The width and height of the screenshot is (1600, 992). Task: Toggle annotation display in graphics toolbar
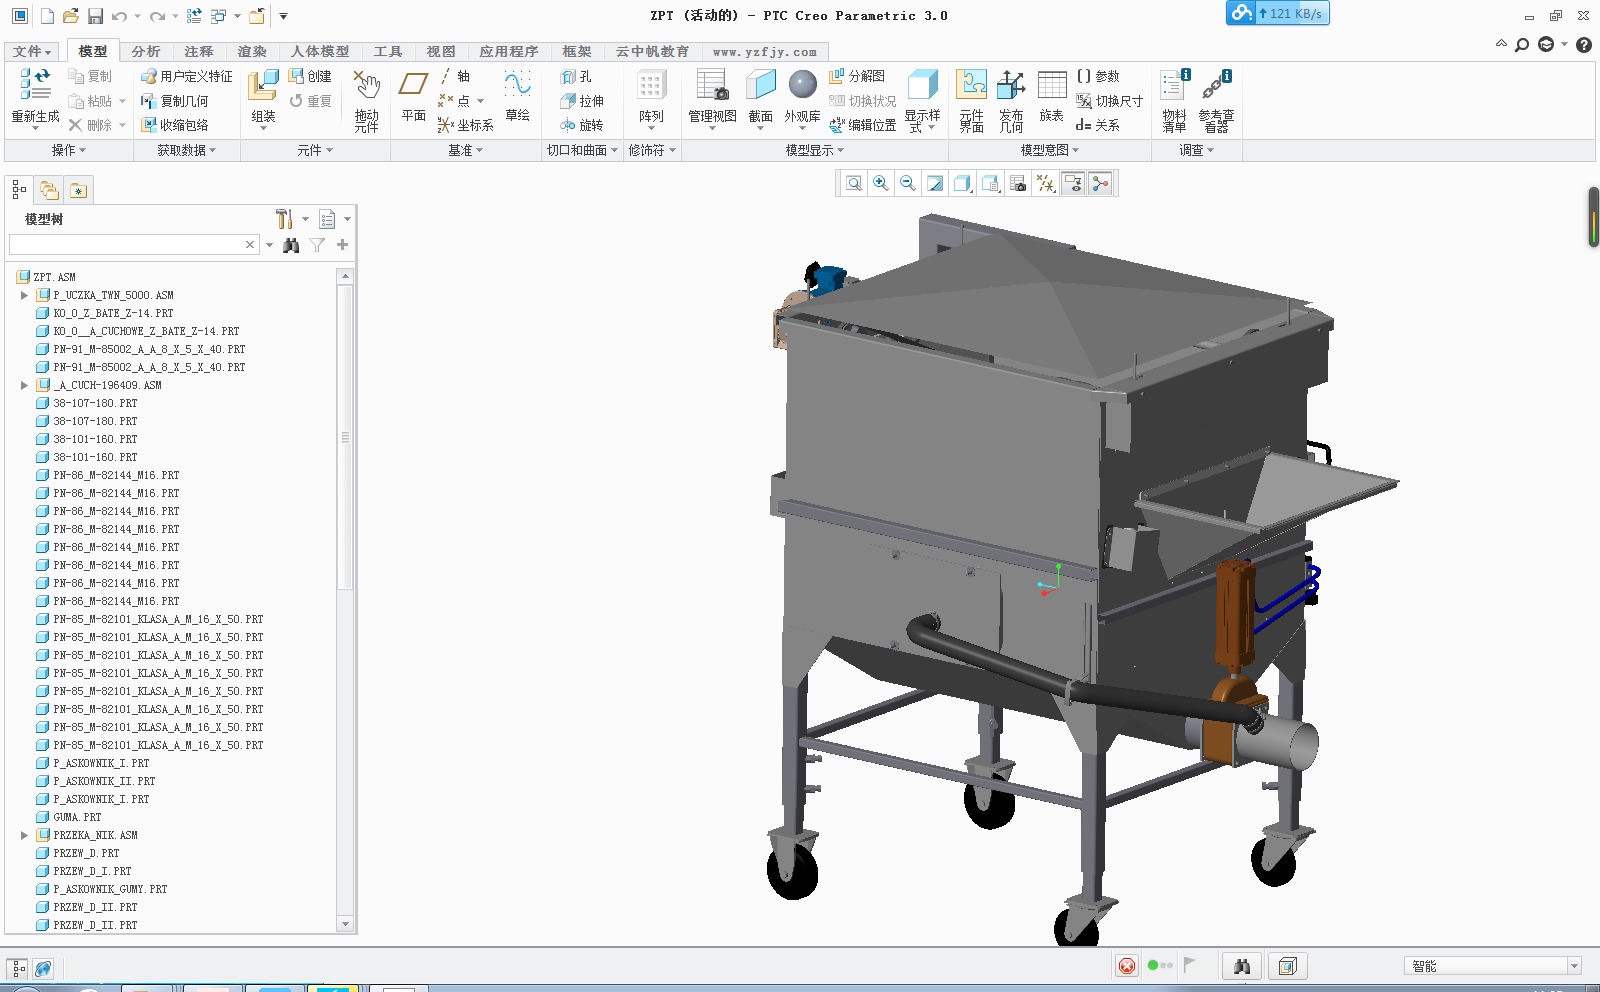(1073, 183)
